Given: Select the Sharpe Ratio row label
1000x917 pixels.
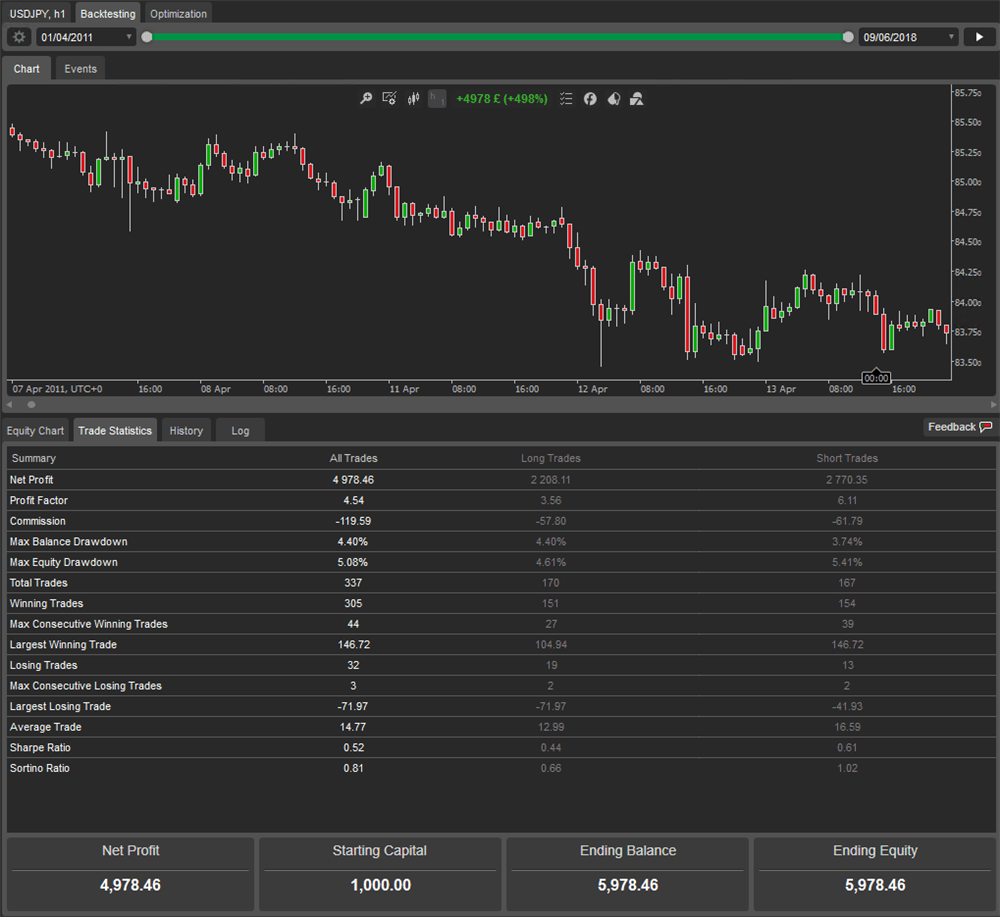Looking at the screenshot, I should click(40, 747).
